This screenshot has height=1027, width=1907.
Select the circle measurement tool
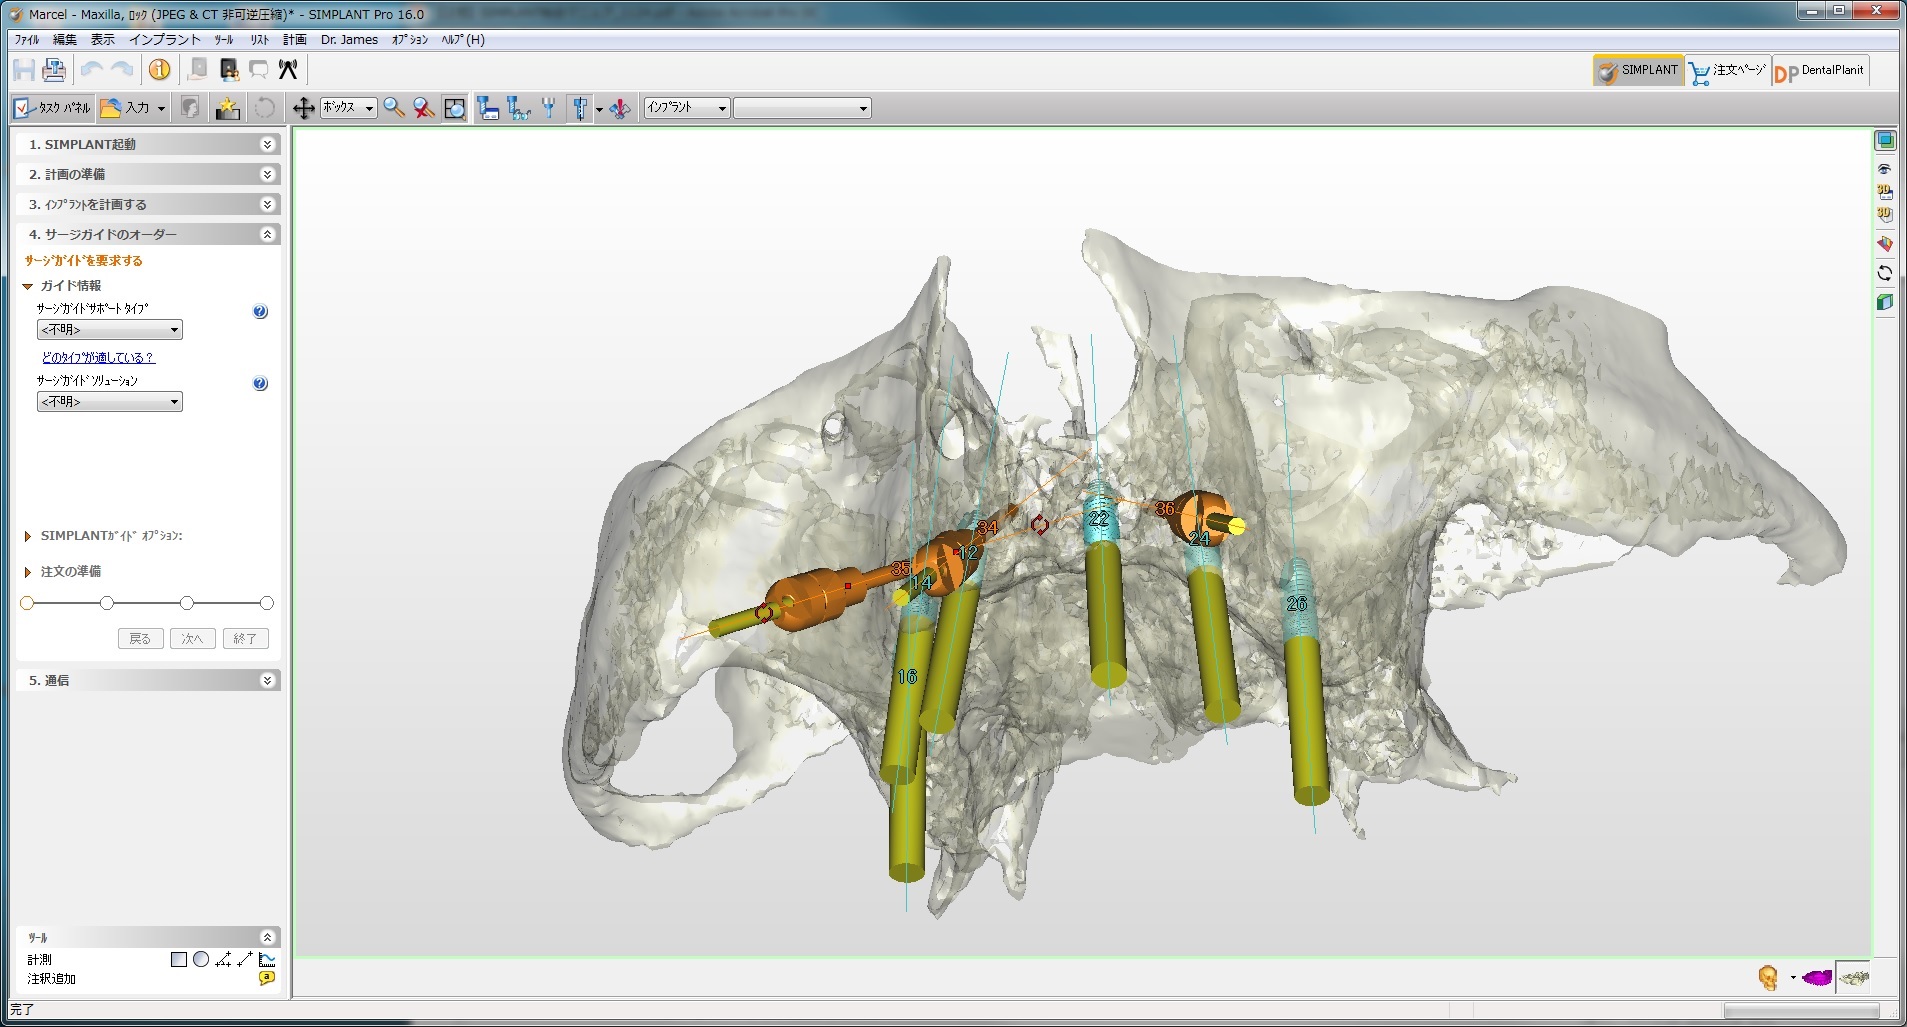coord(201,959)
